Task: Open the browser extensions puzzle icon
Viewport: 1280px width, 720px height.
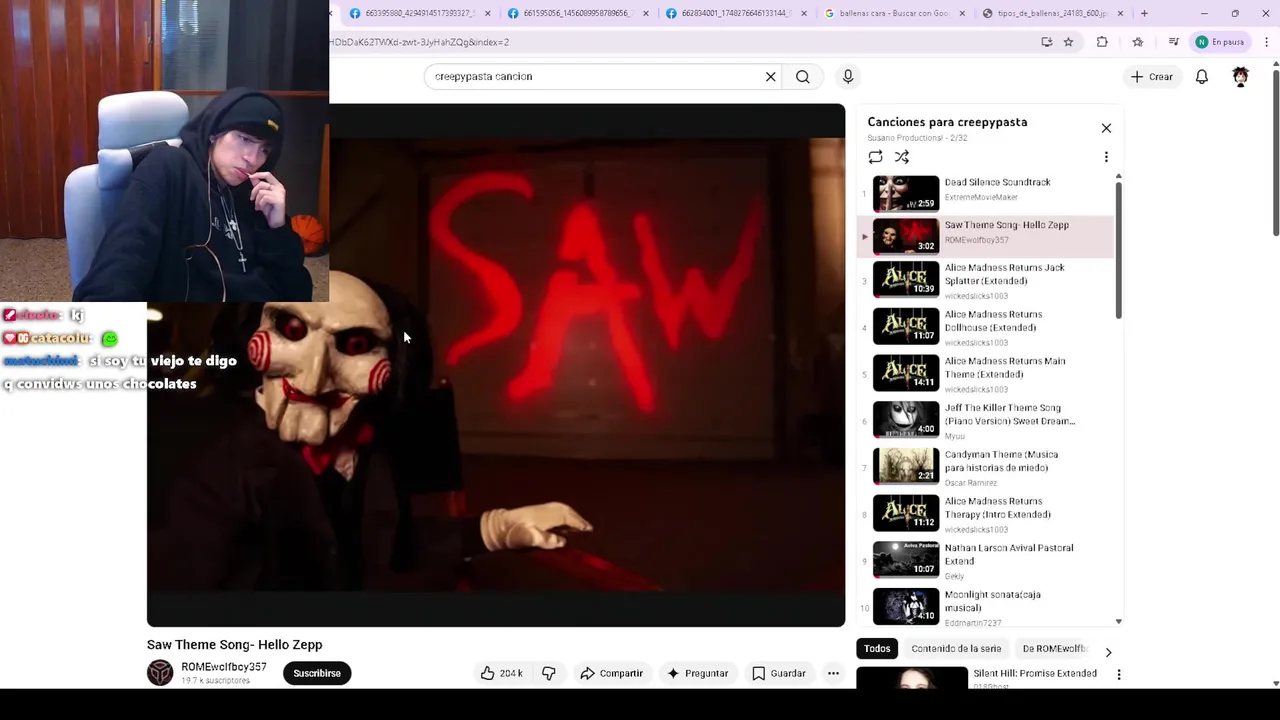Action: [x=1102, y=42]
